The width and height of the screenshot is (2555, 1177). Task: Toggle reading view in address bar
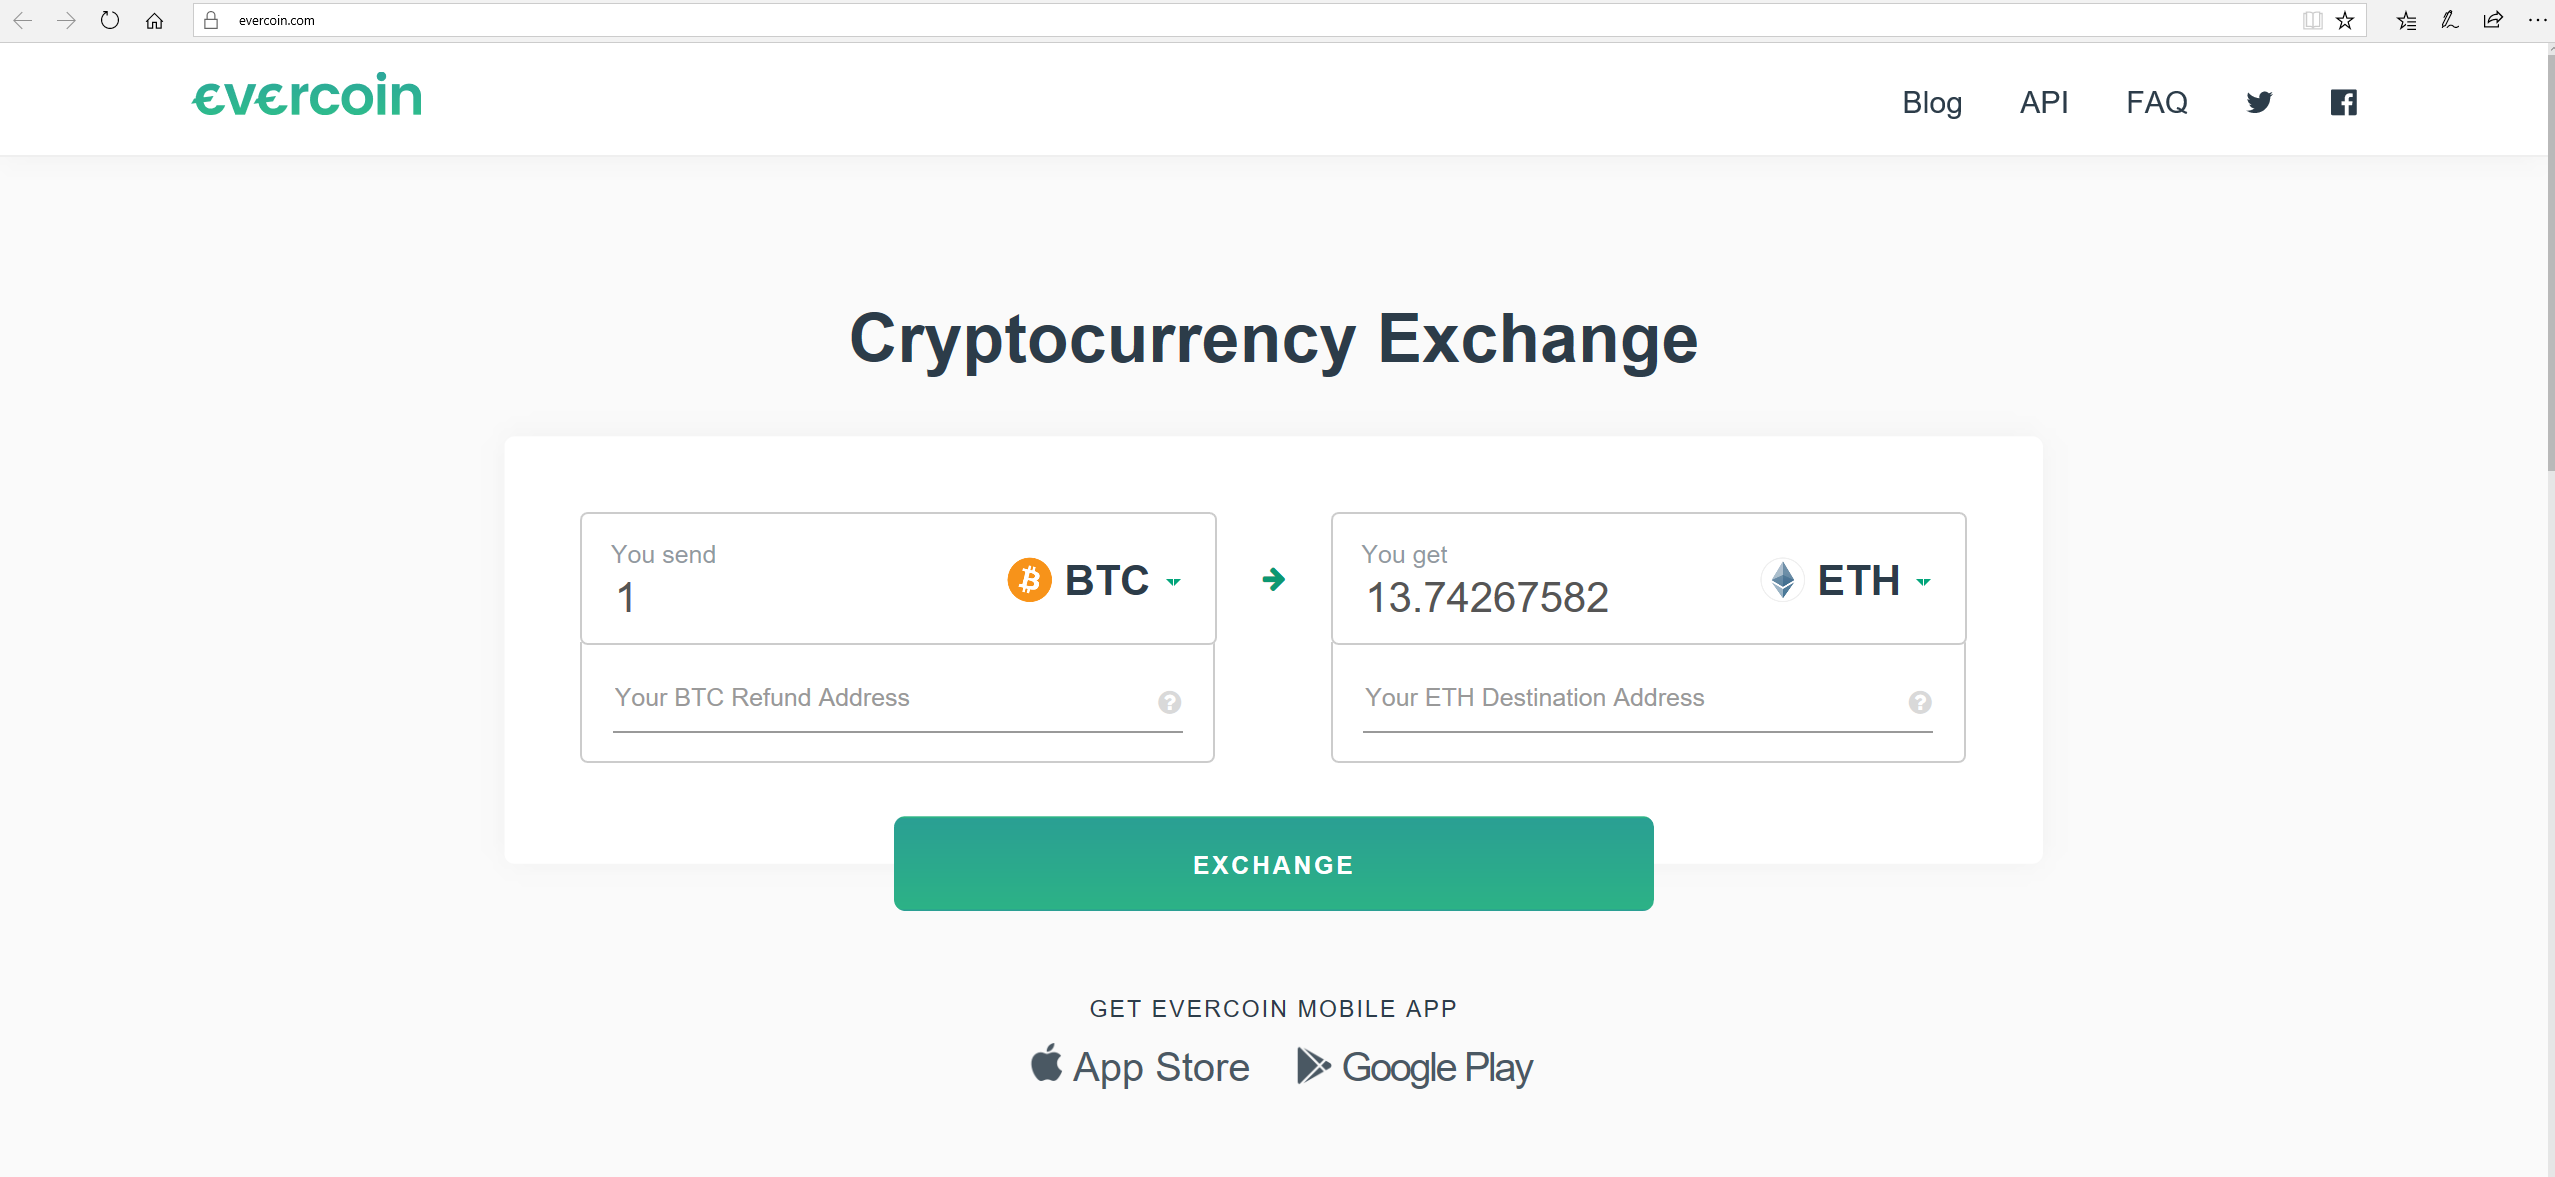point(2312,20)
